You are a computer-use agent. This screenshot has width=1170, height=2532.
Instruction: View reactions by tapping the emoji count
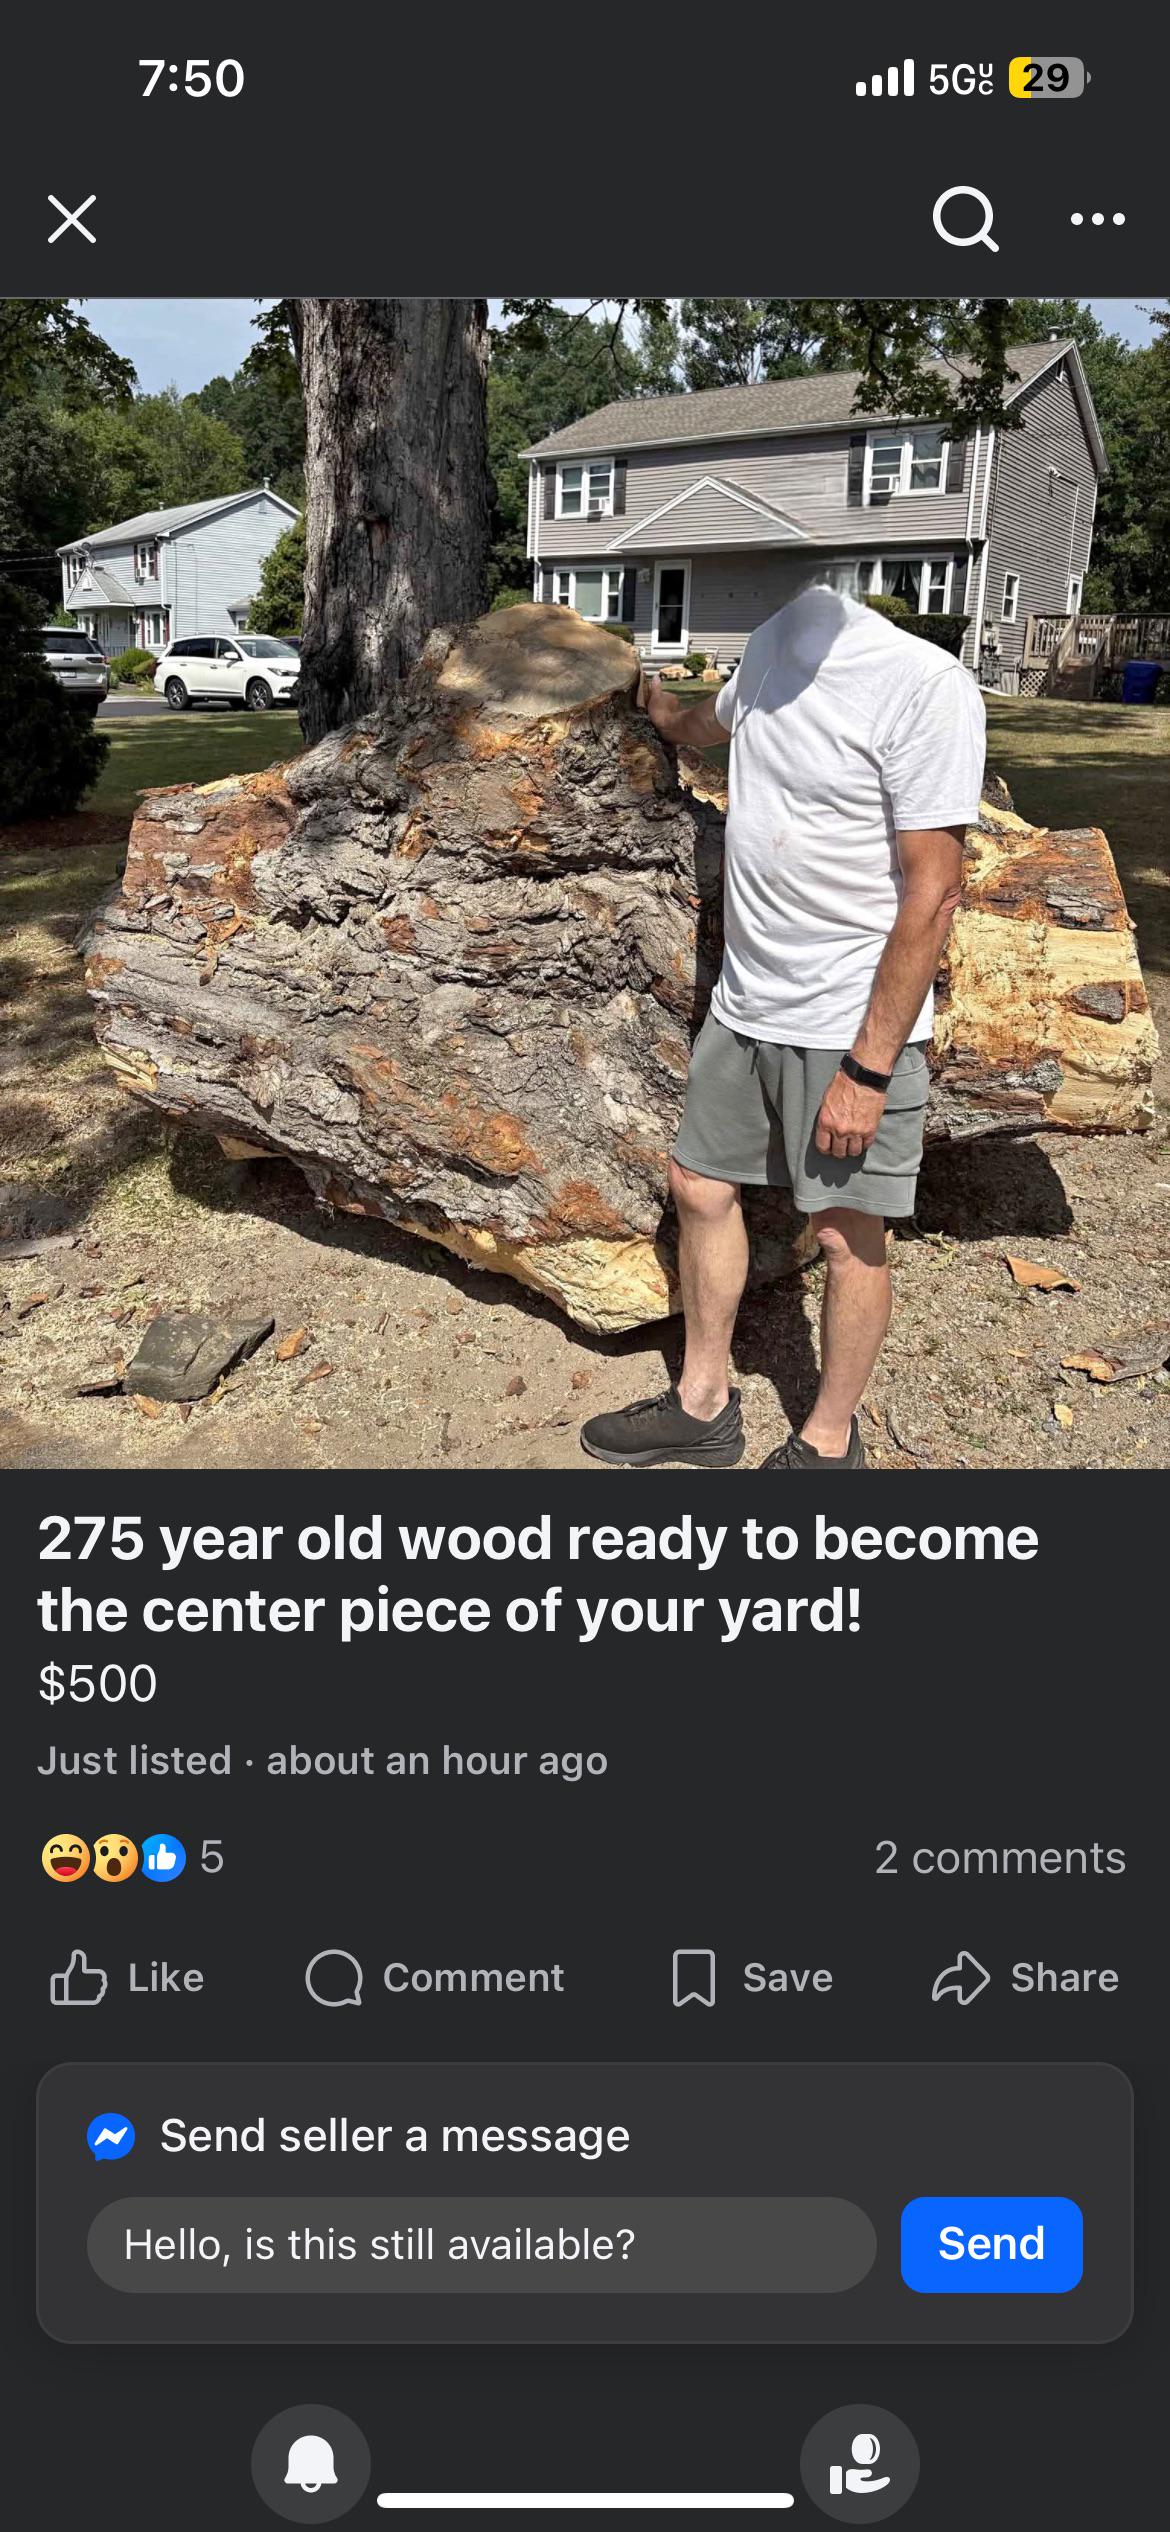click(x=132, y=1858)
